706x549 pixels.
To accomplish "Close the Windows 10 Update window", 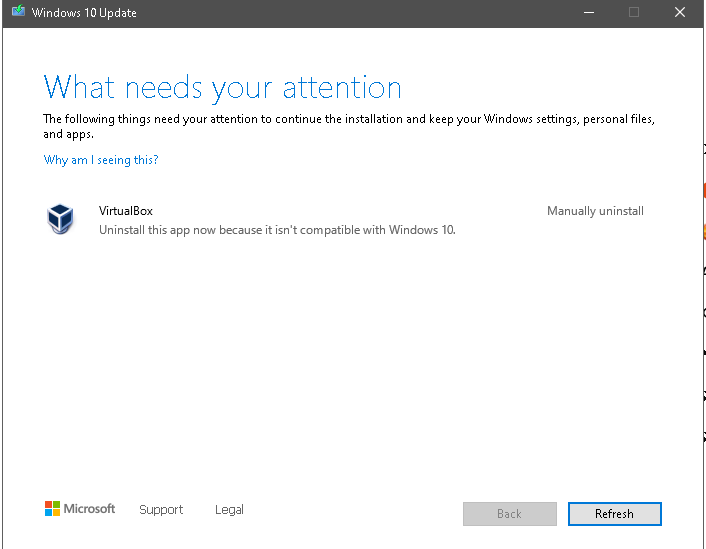I will (x=680, y=12).
